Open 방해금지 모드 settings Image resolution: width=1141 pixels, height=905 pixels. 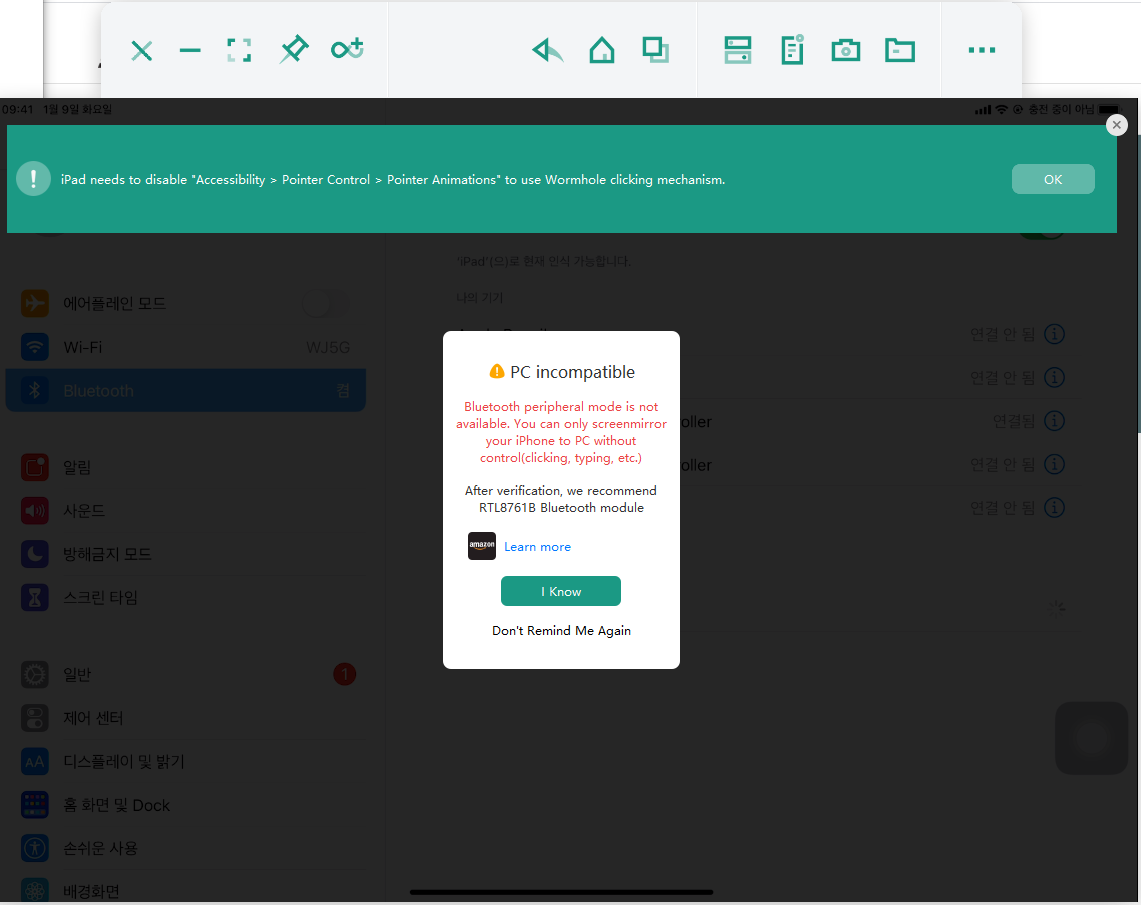click(186, 554)
